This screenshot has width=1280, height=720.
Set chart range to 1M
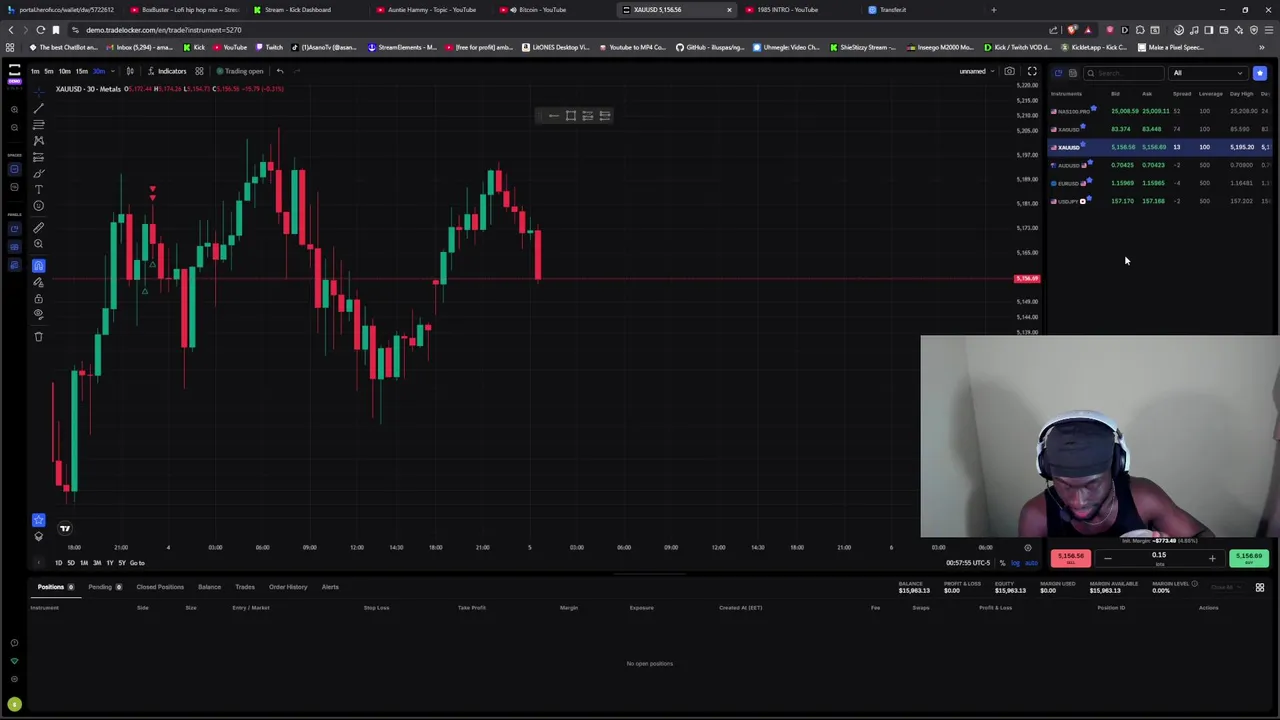pos(84,563)
